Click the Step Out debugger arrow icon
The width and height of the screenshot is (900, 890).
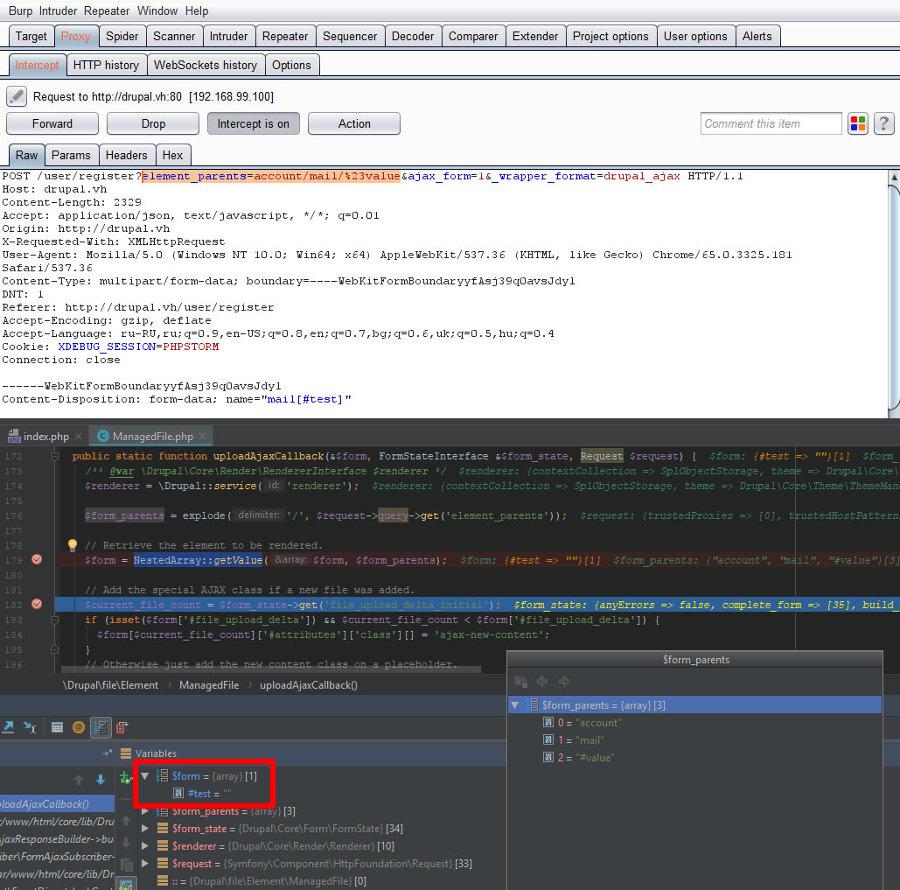pyautogui.click(x=8, y=727)
